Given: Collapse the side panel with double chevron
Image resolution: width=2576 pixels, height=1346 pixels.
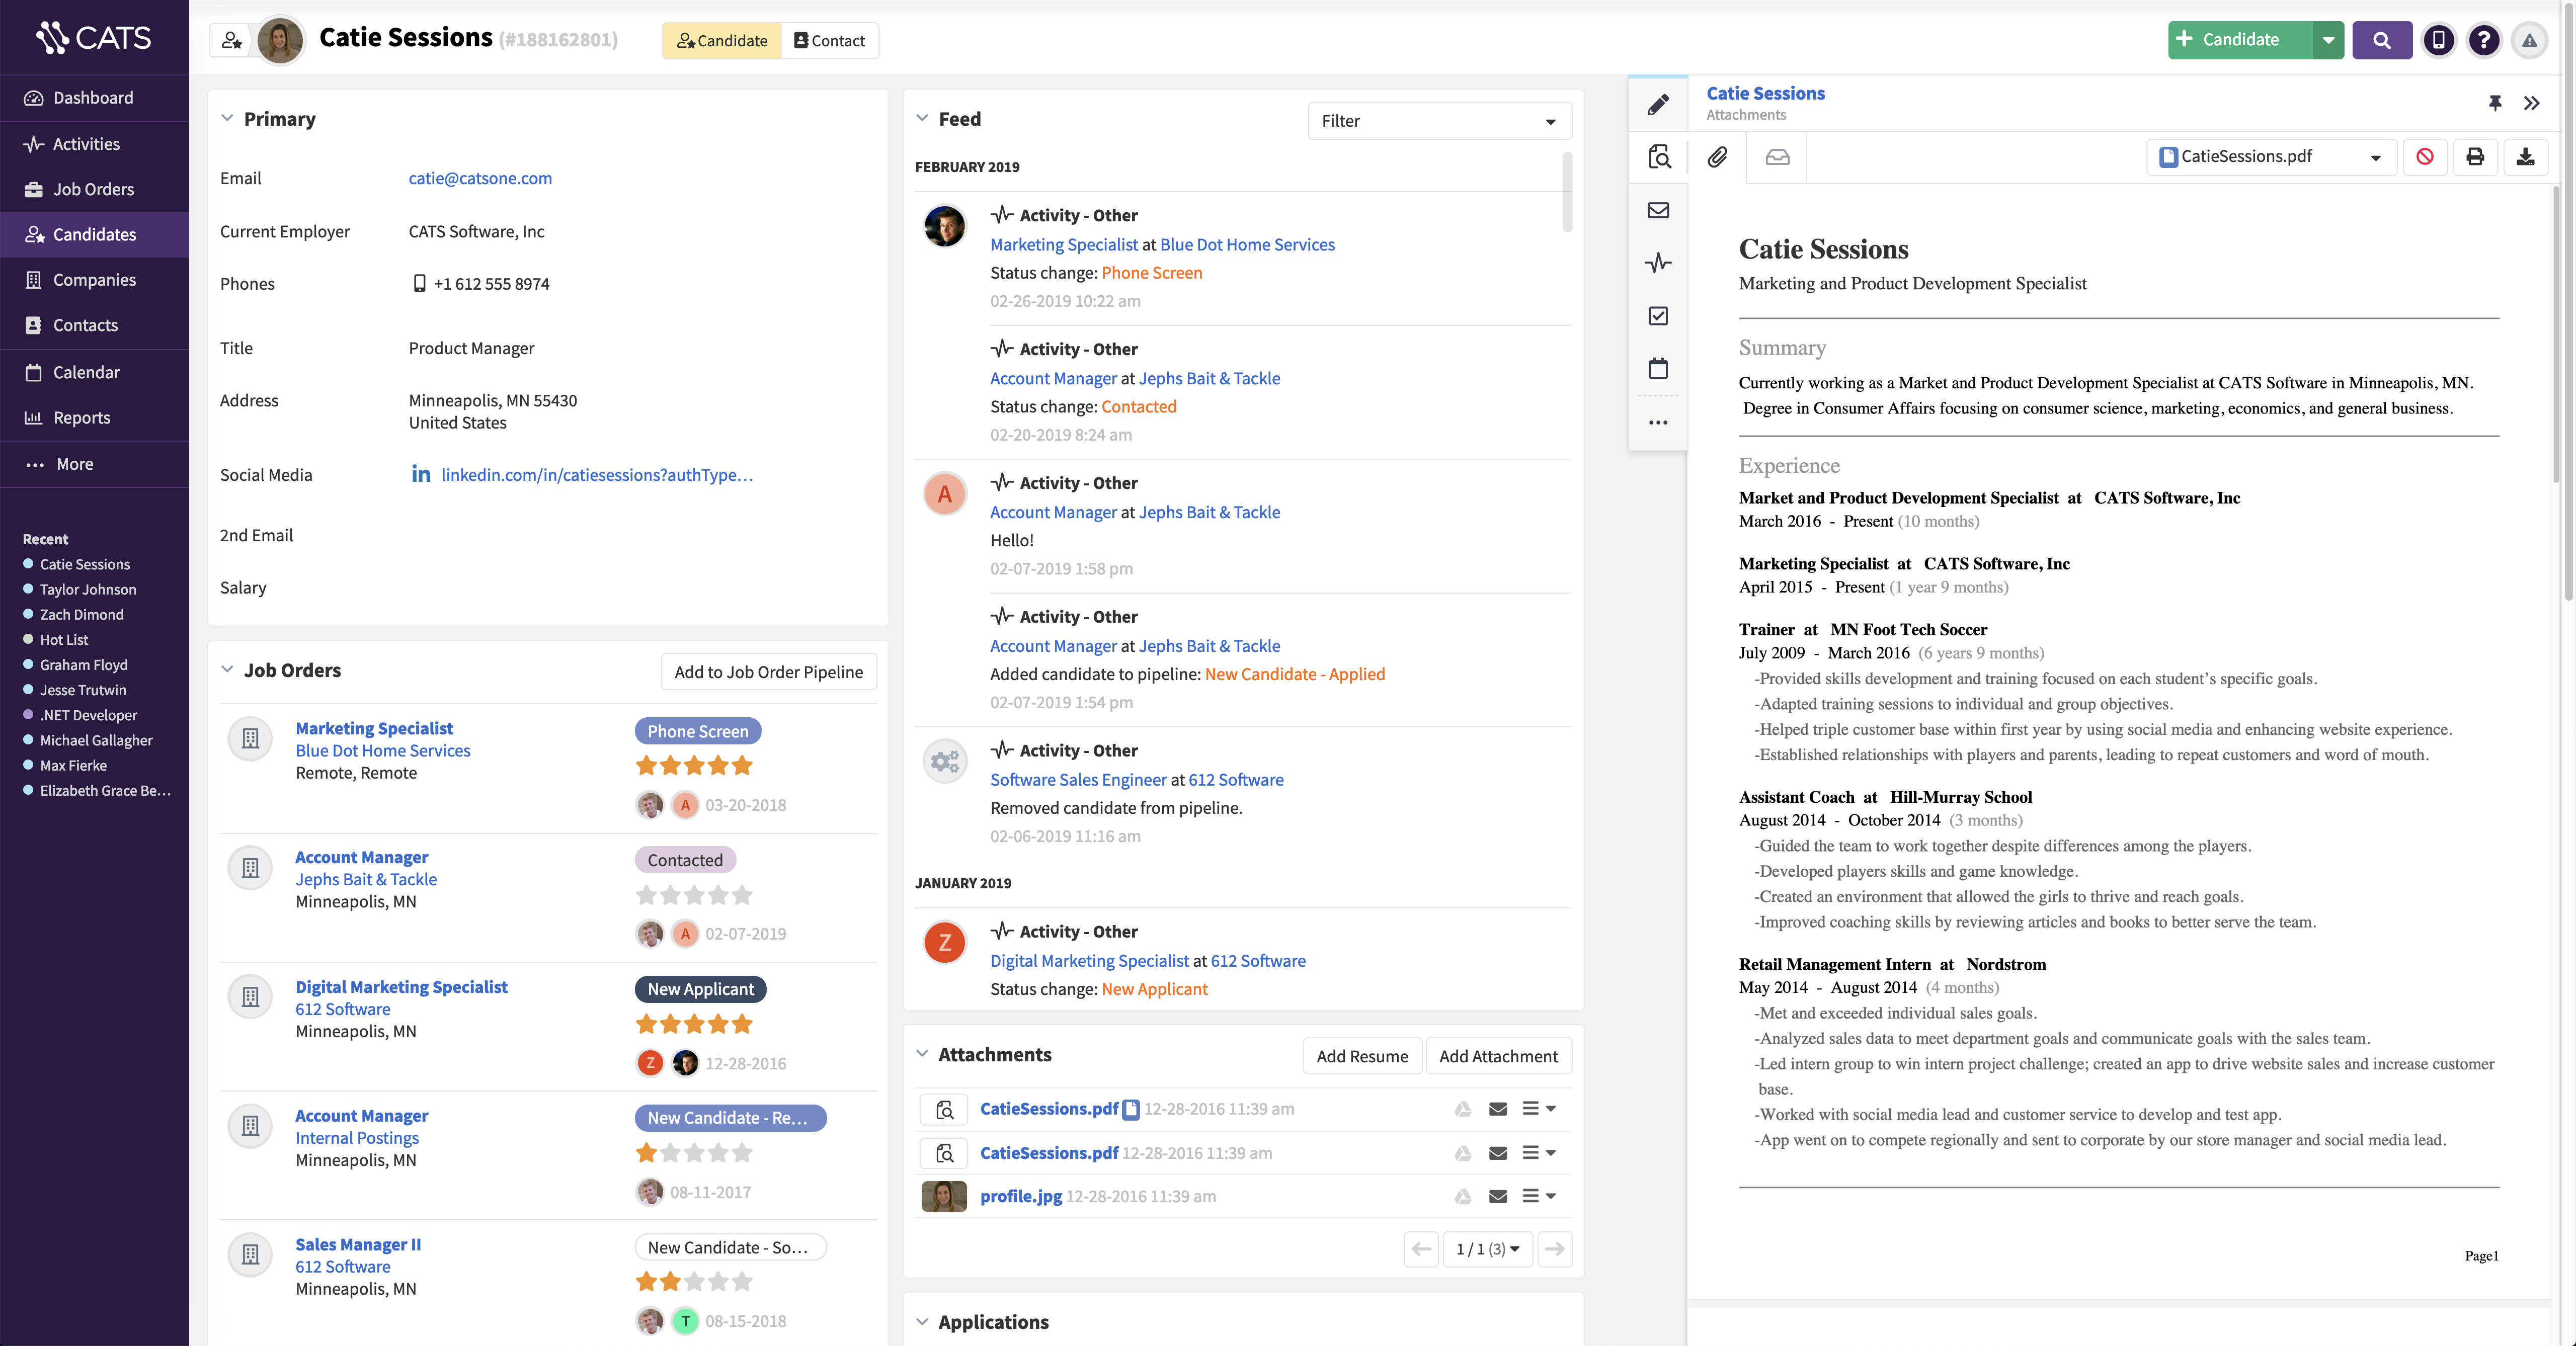Looking at the screenshot, I should tap(2531, 103).
